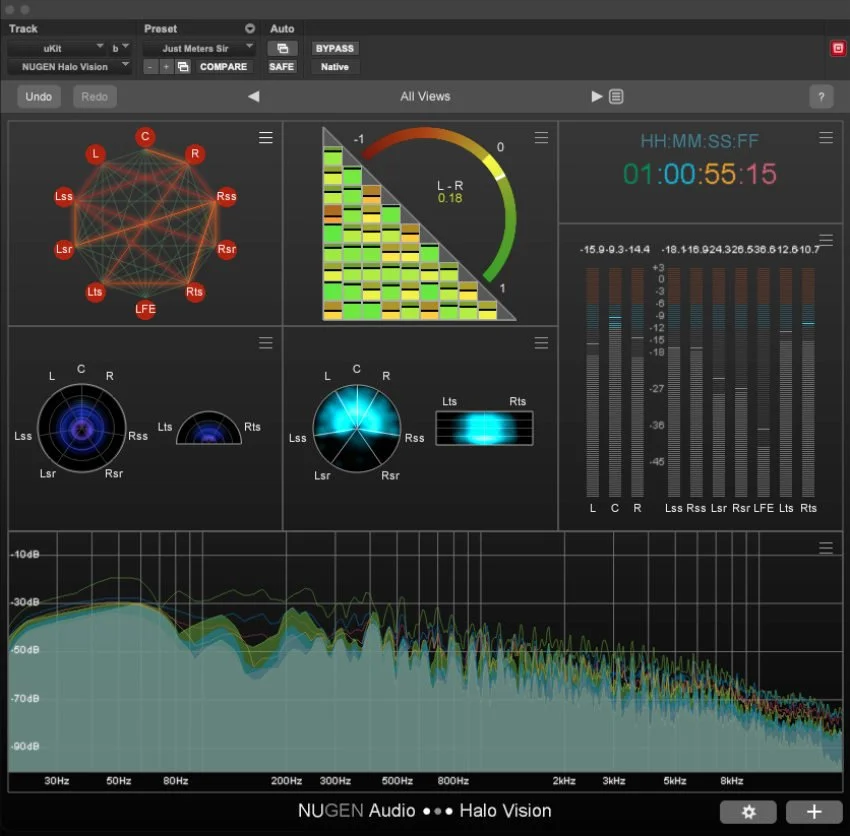Select the Rsr channel node in network view
The width and height of the screenshot is (850, 836).
[227, 249]
